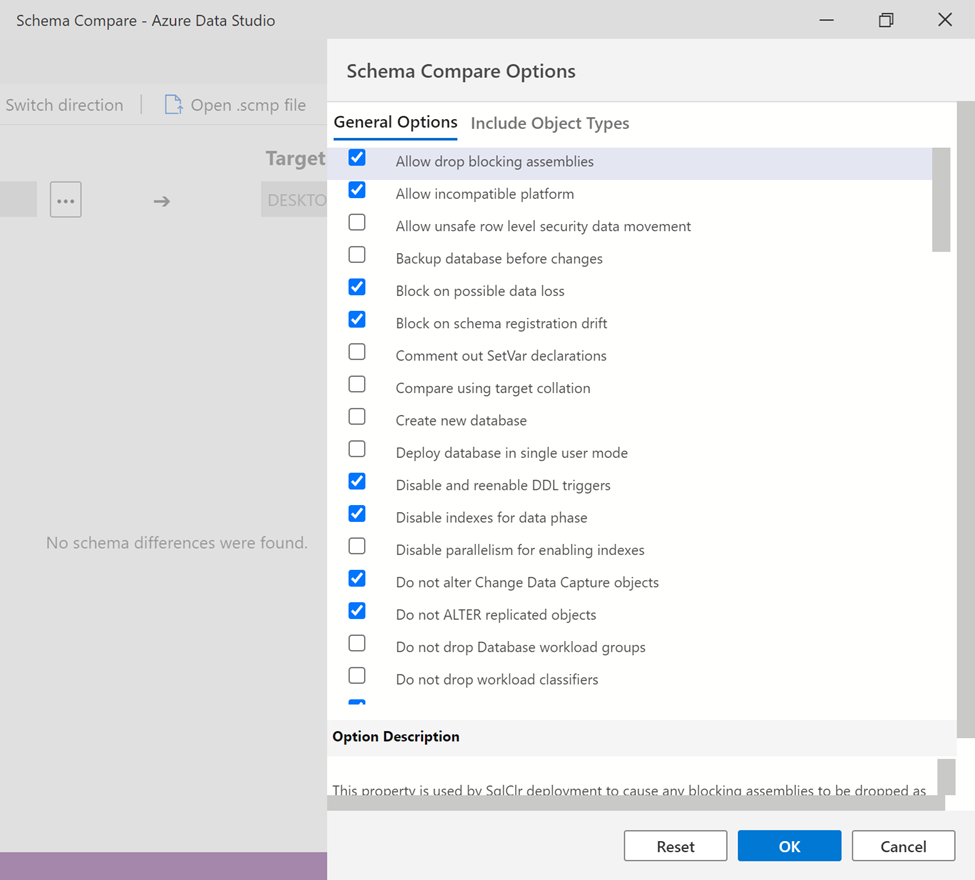The image size is (975, 880).
Task: Enable Deploy database in single user mode
Action: coord(357,449)
